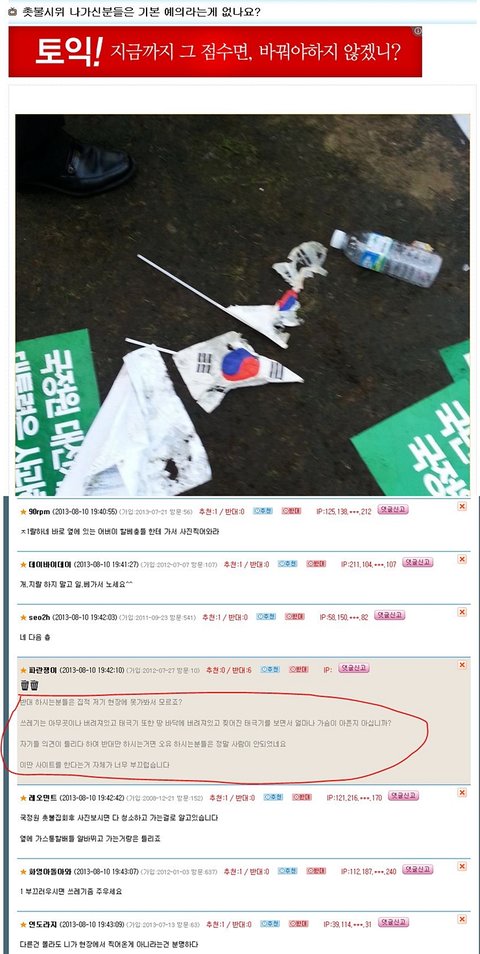Upvote 인도라지's comment with 추천 icon
Viewport: 480px width, 954px height.
point(270,924)
